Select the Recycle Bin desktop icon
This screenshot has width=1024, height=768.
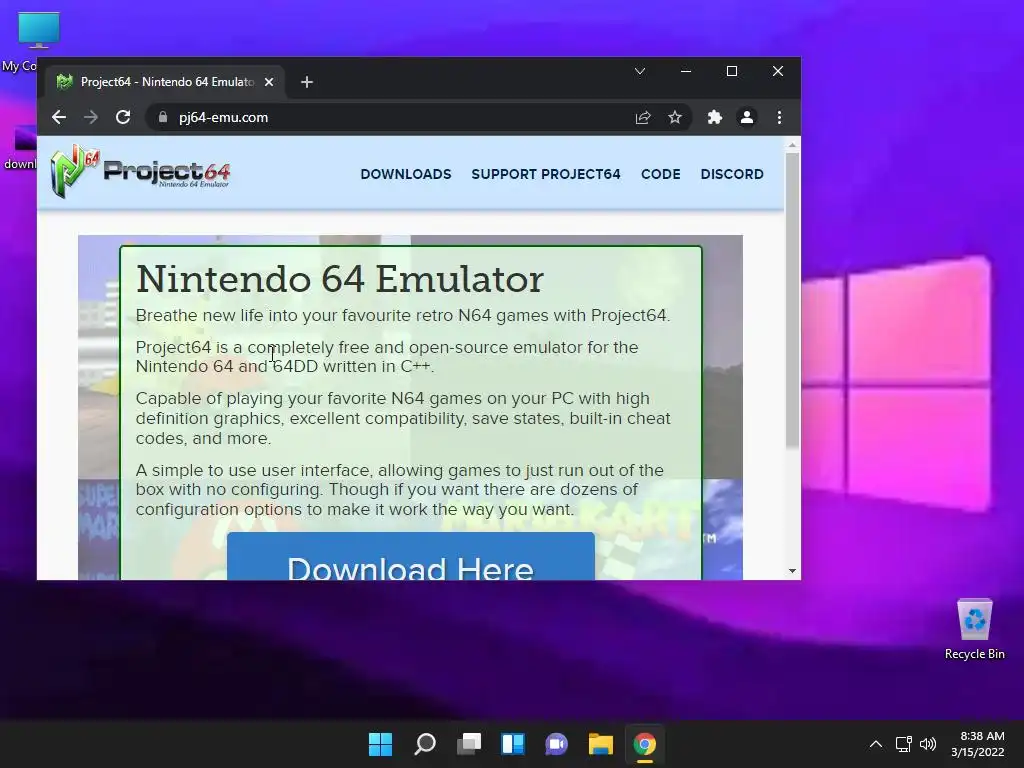coord(974,629)
